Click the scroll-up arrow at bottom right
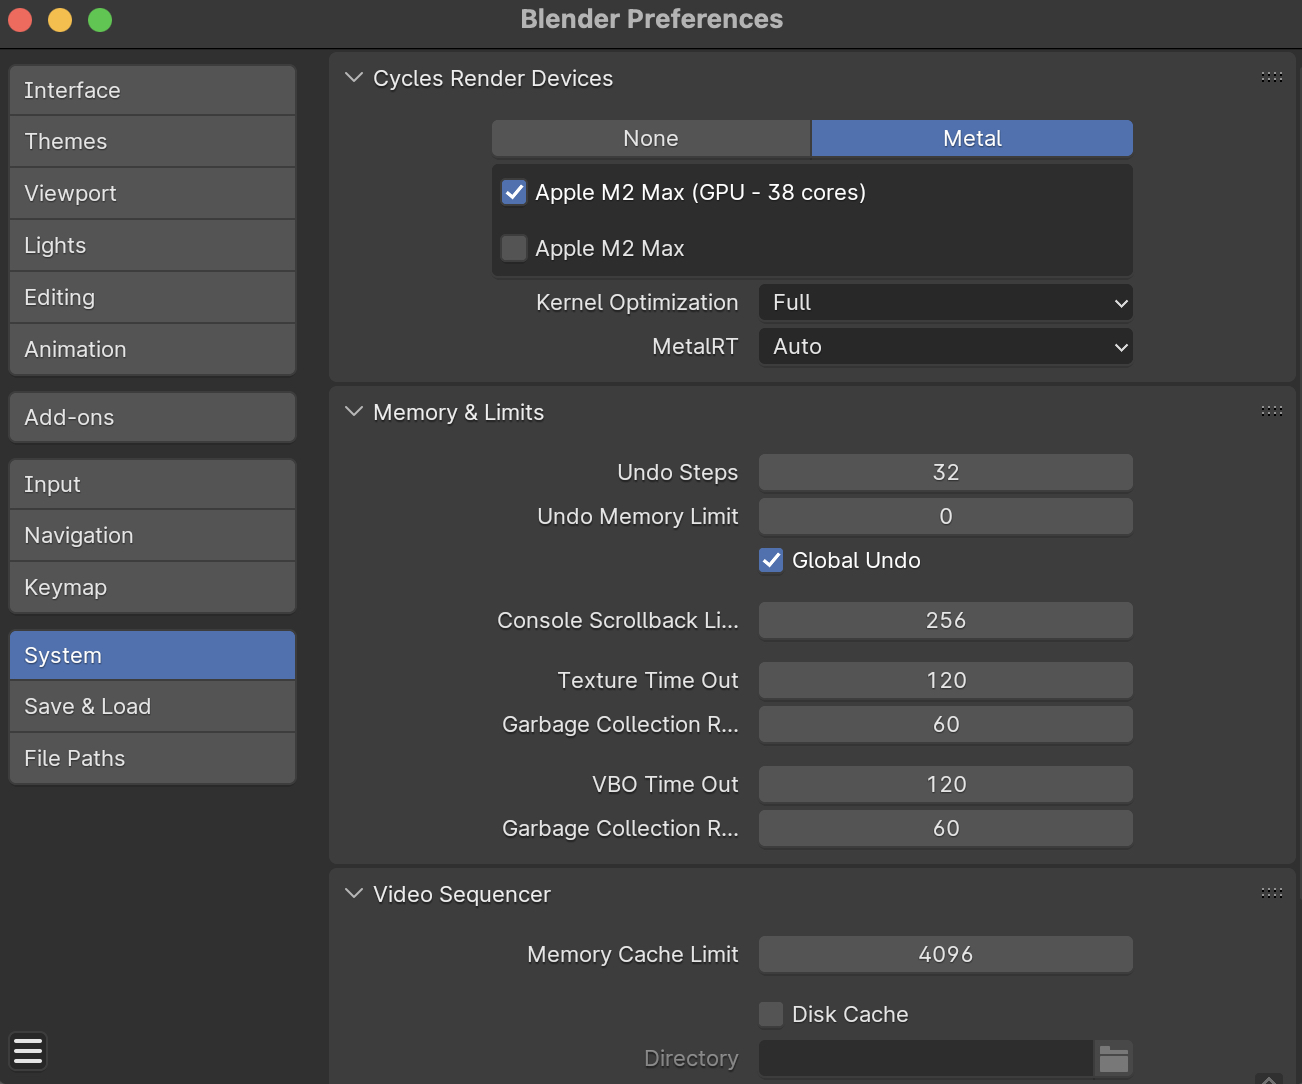This screenshot has height=1084, width=1302. tap(1268, 1078)
